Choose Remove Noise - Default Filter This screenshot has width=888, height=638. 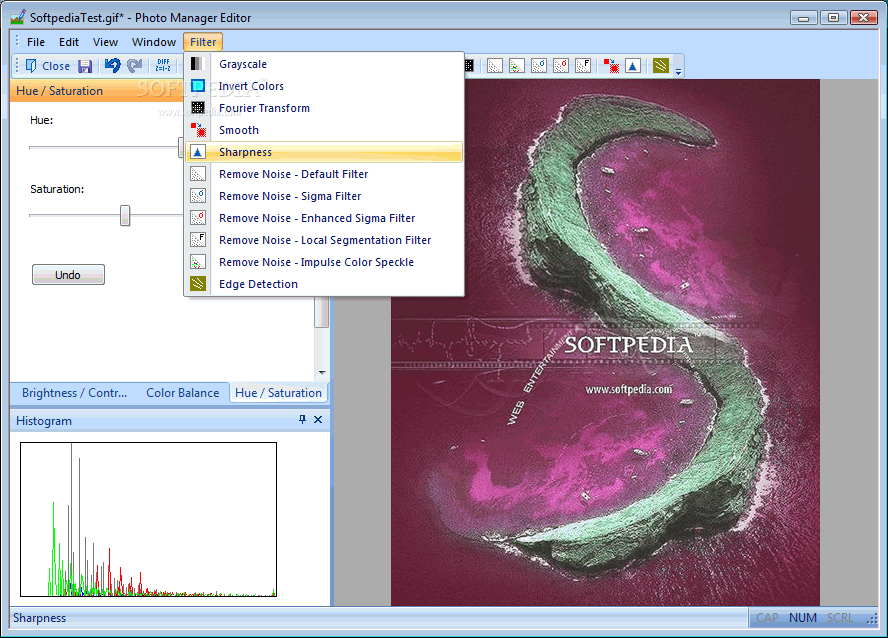pyautogui.click(x=324, y=174)
